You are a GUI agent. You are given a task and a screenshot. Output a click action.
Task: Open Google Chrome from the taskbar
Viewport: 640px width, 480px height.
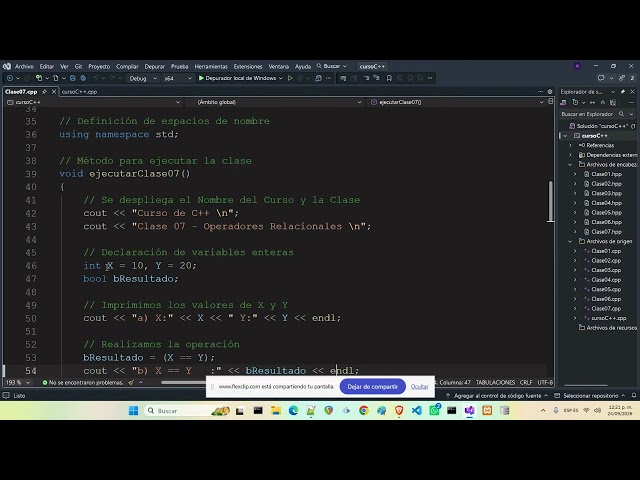click(364, 411)
